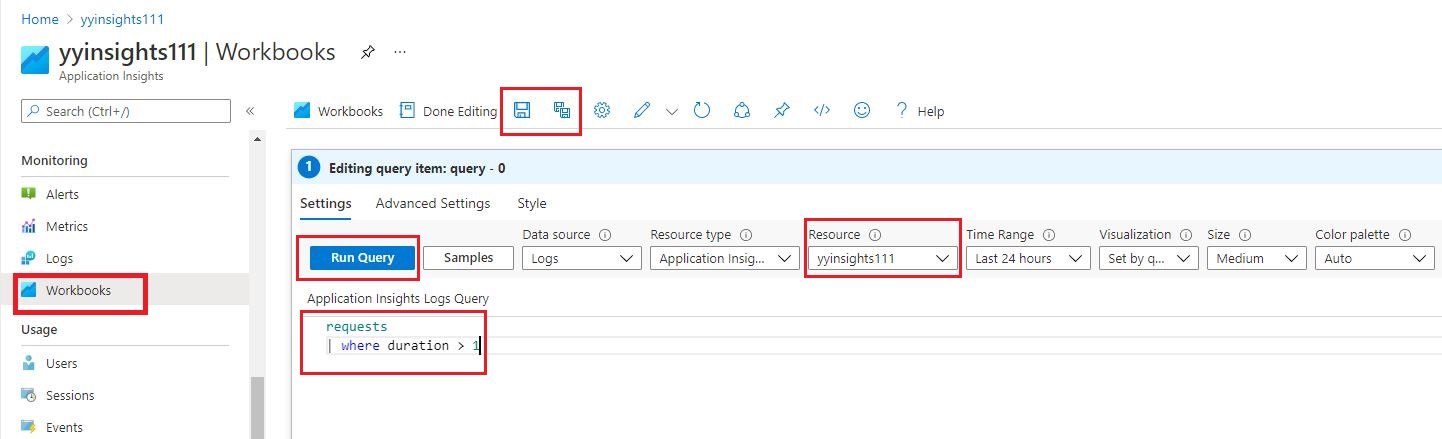The width and height of the screenshot is (1442, 439).
Task: Open the more options ellipsis by title
Action: 400,52
